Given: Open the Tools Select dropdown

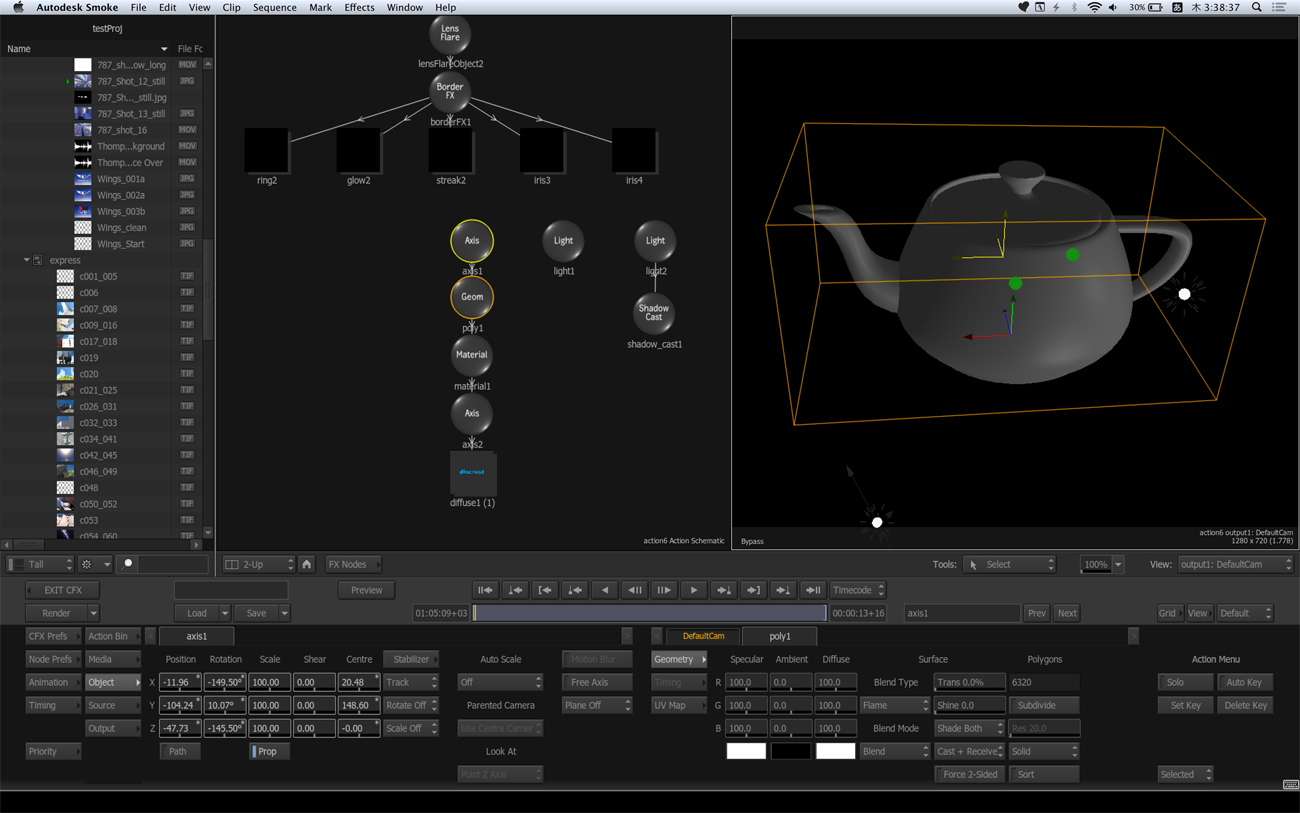Looking at the screenshot, I should 1009,564.
